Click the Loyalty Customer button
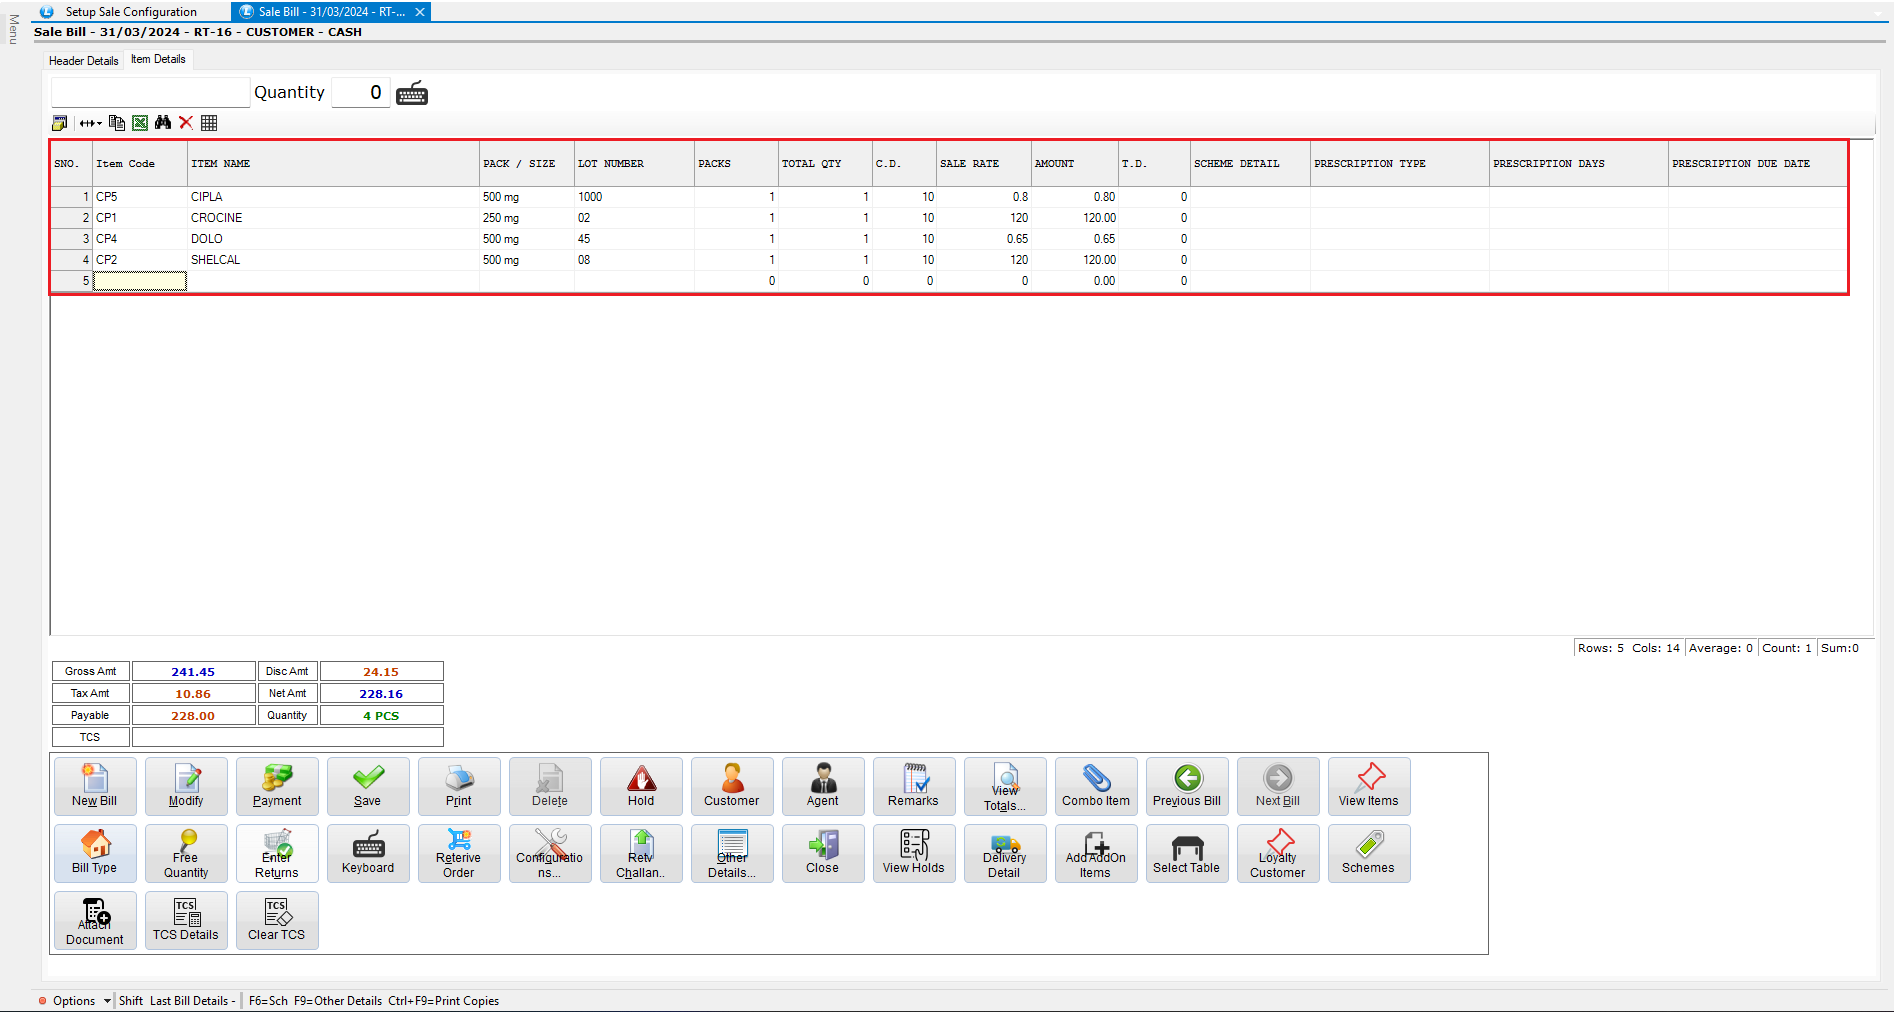Image resolution: width=1894 pixels, height=1012 pixels. pyautogui.click(x=1277, y=853)
